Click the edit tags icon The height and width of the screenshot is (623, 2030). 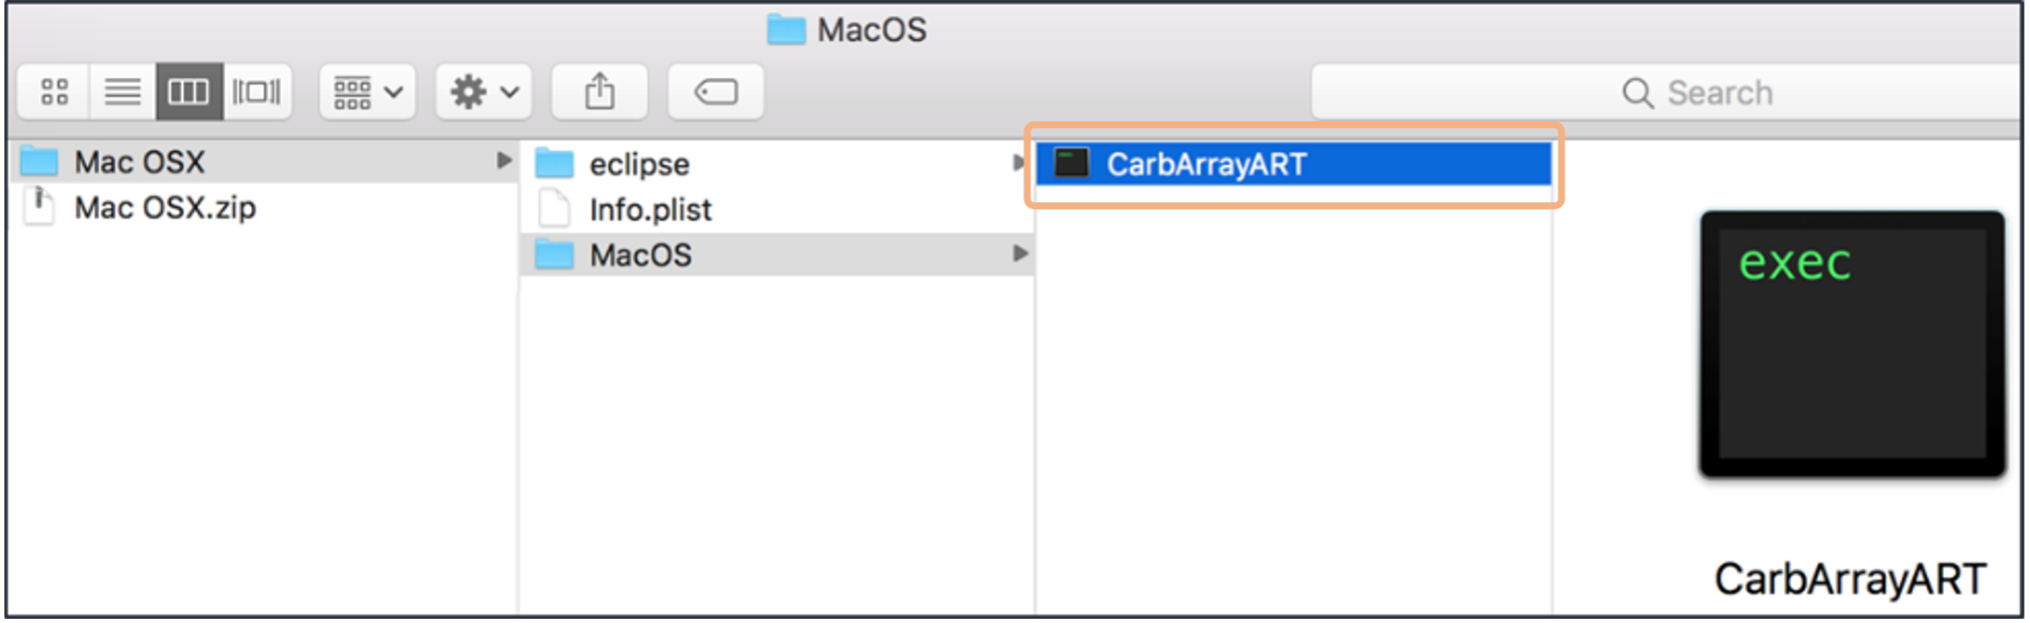click(x=715, y=92)
